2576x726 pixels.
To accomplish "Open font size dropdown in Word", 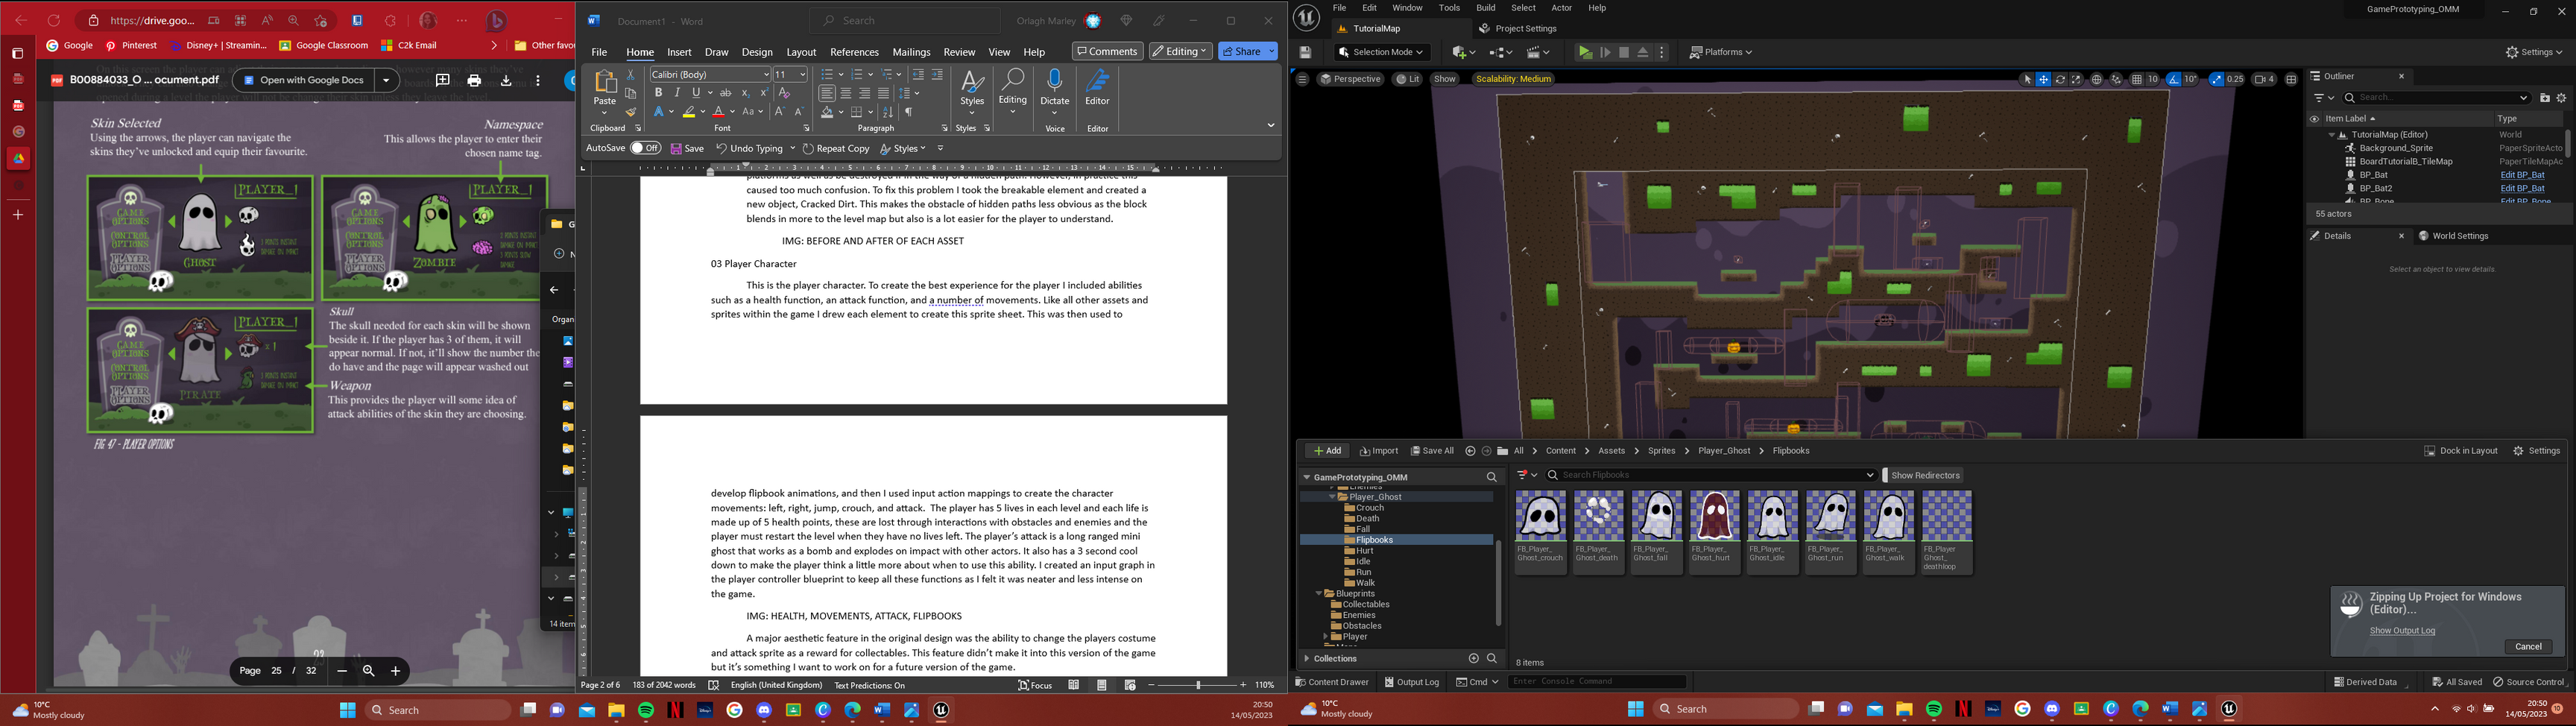I will pos(802,74).
